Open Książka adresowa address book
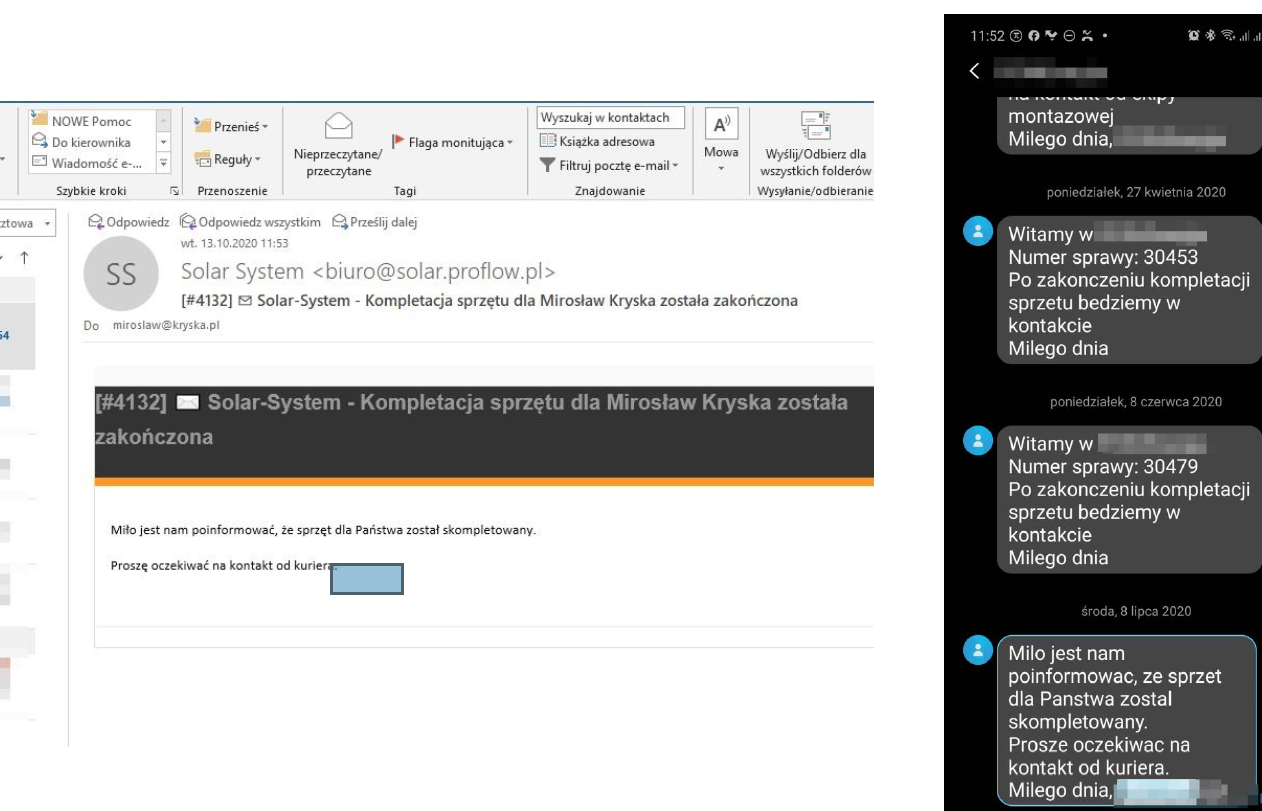Viewport: 1262px width, 811px height. tap(597, 142)
